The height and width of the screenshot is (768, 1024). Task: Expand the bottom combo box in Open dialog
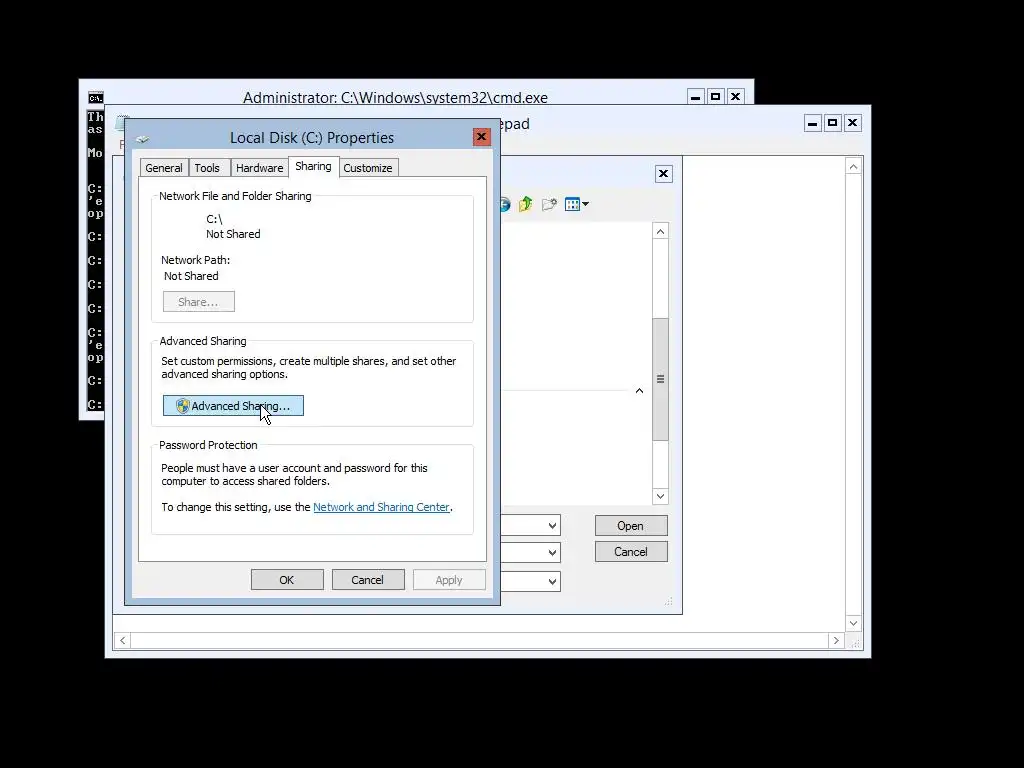tap(552, 581)
